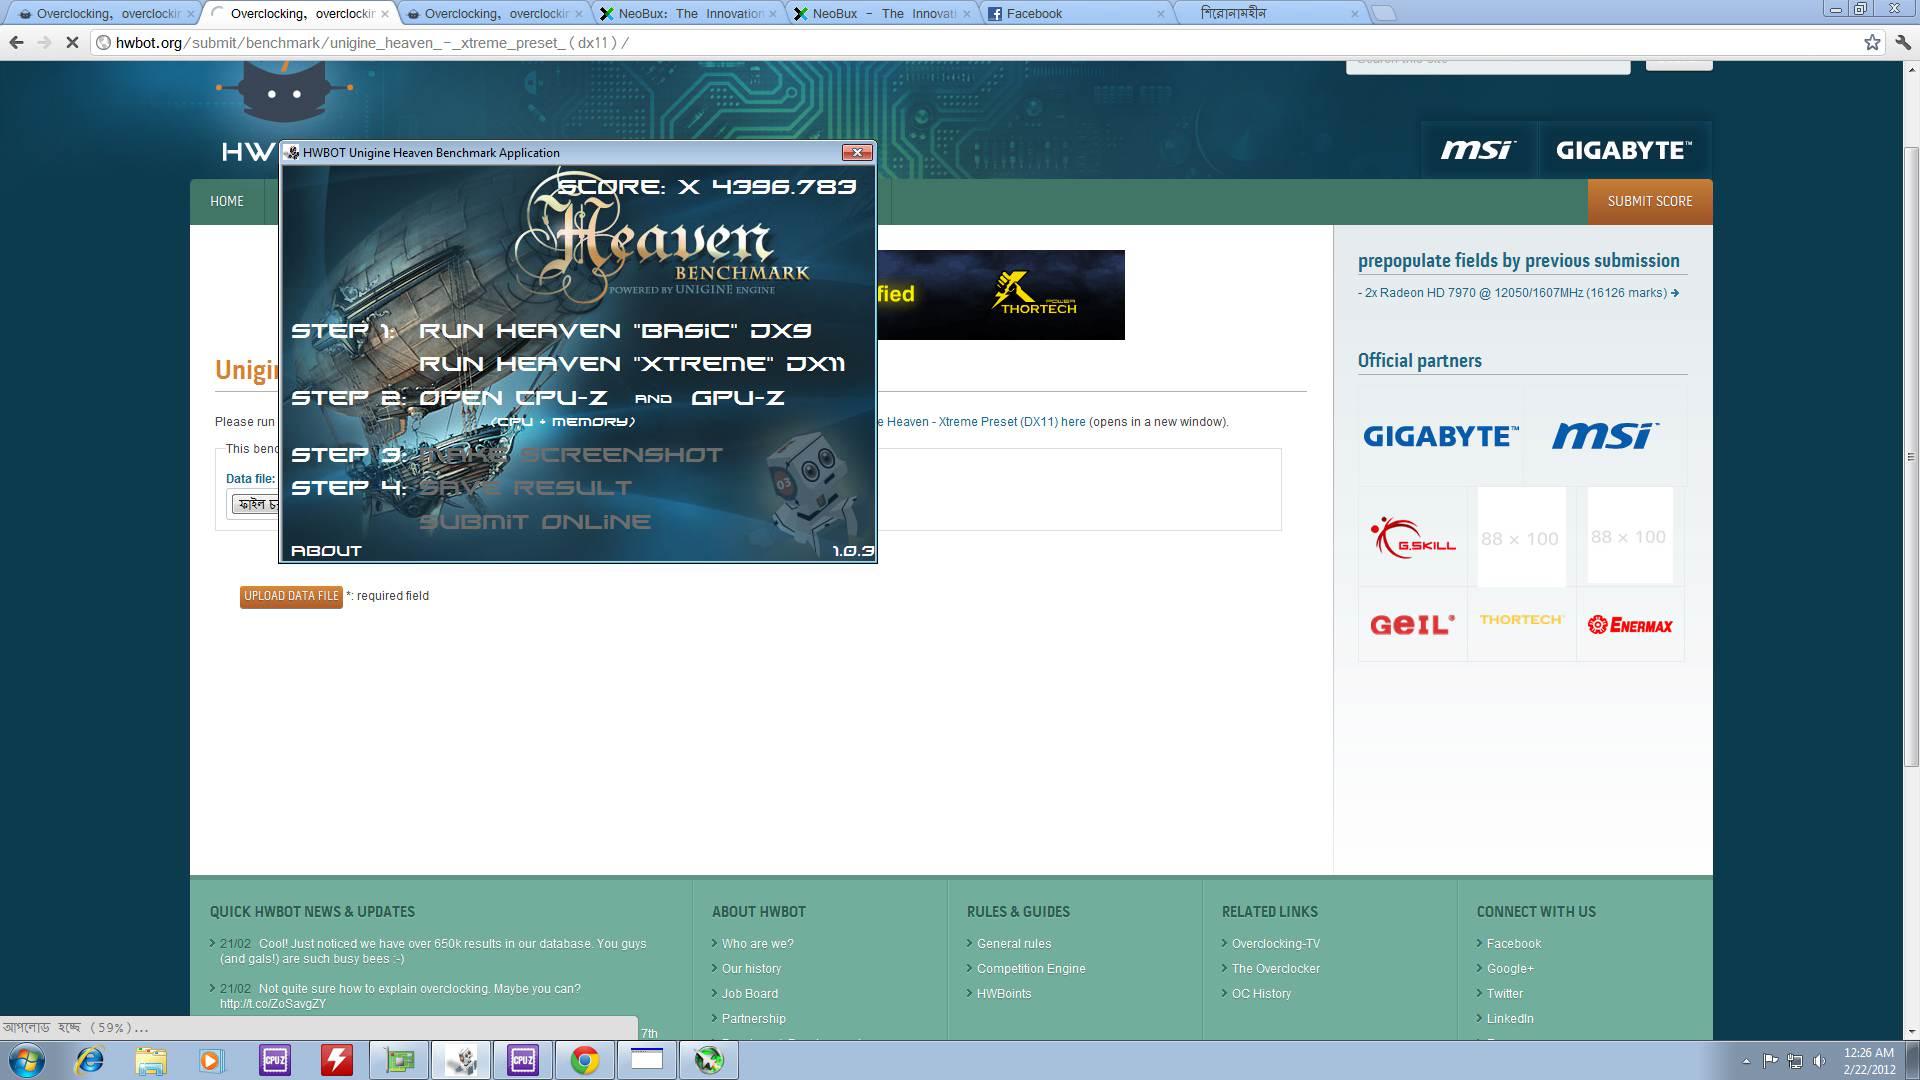This screenshot has width=1920, height=1080.
Task: Switch to the second NeoBux tab
Action: point(883,14)
